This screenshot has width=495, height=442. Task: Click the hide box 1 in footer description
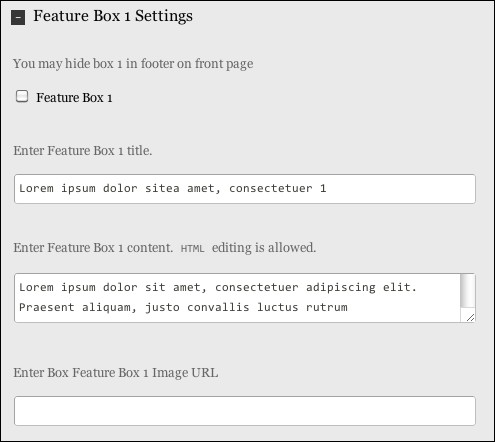pyautogui.click(x=133, y=64)
